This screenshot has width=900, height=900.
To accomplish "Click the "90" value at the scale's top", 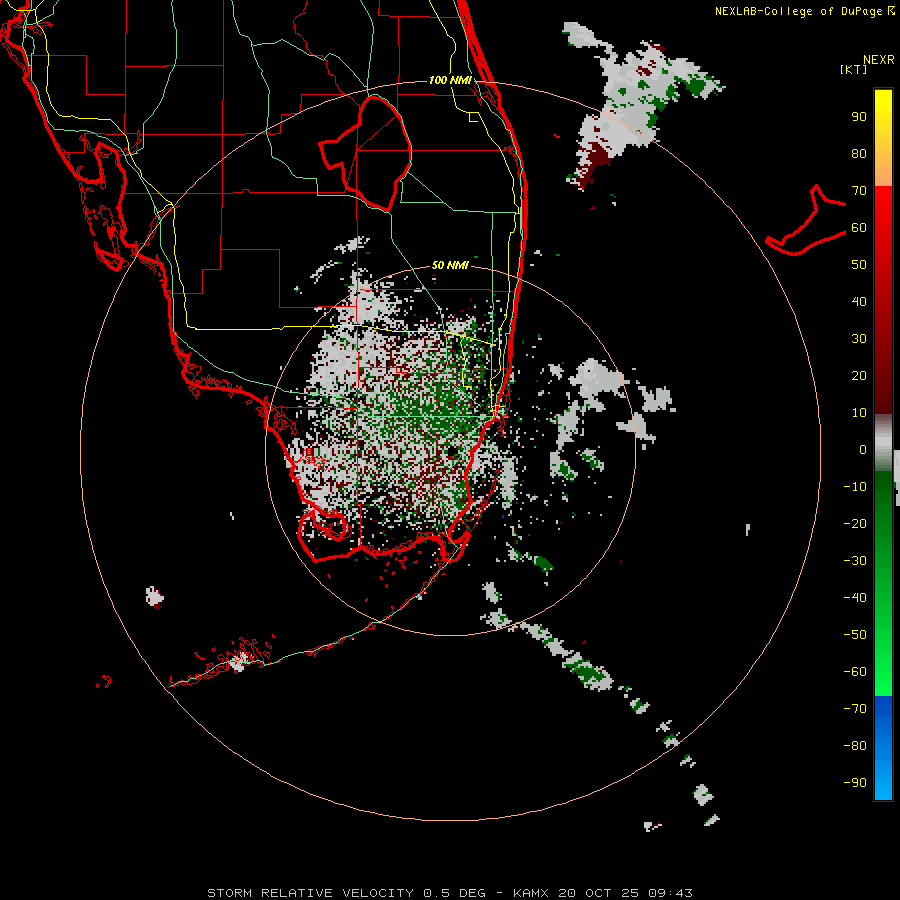I will click(859, 117).
